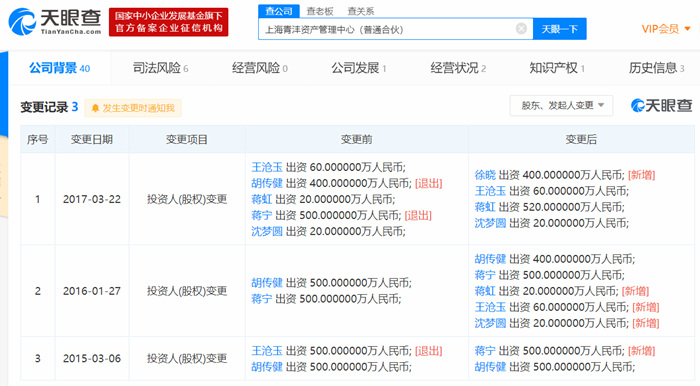
Task: Switch to the 查老板 search tab
Action: pyautogui.click(x=320, y=11)
